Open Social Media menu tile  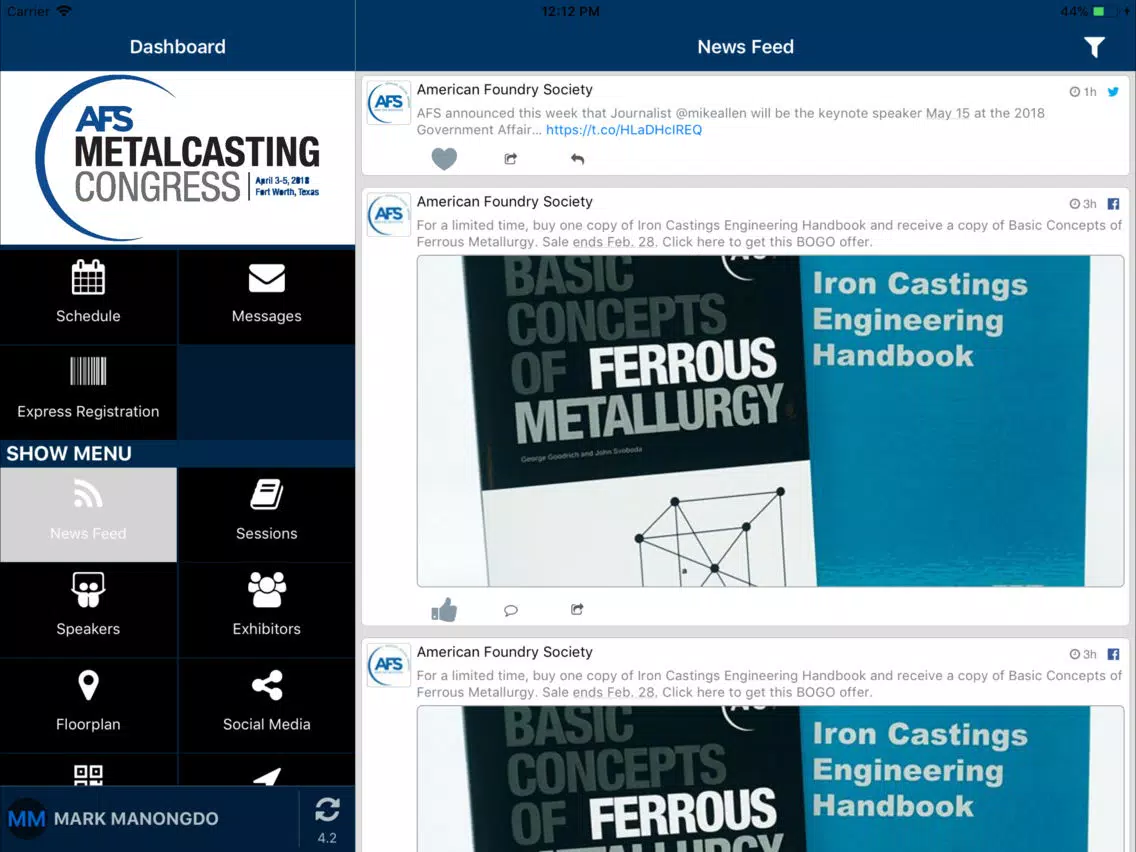(x=267, y=706)
